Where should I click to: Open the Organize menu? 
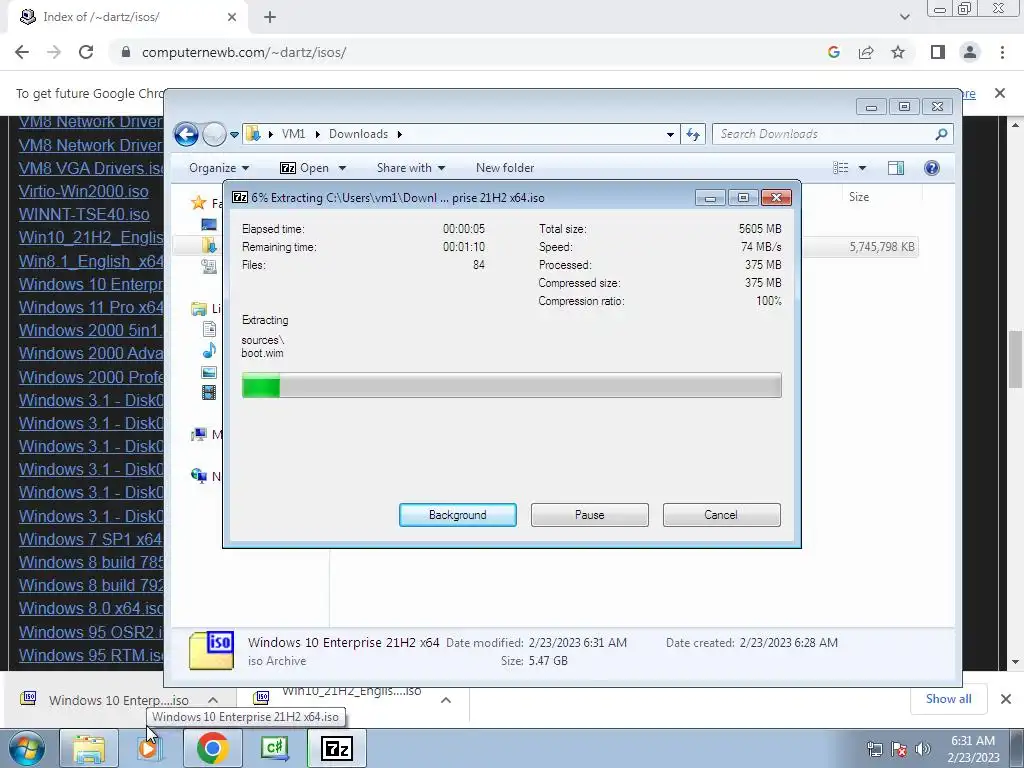pos(219,168)
